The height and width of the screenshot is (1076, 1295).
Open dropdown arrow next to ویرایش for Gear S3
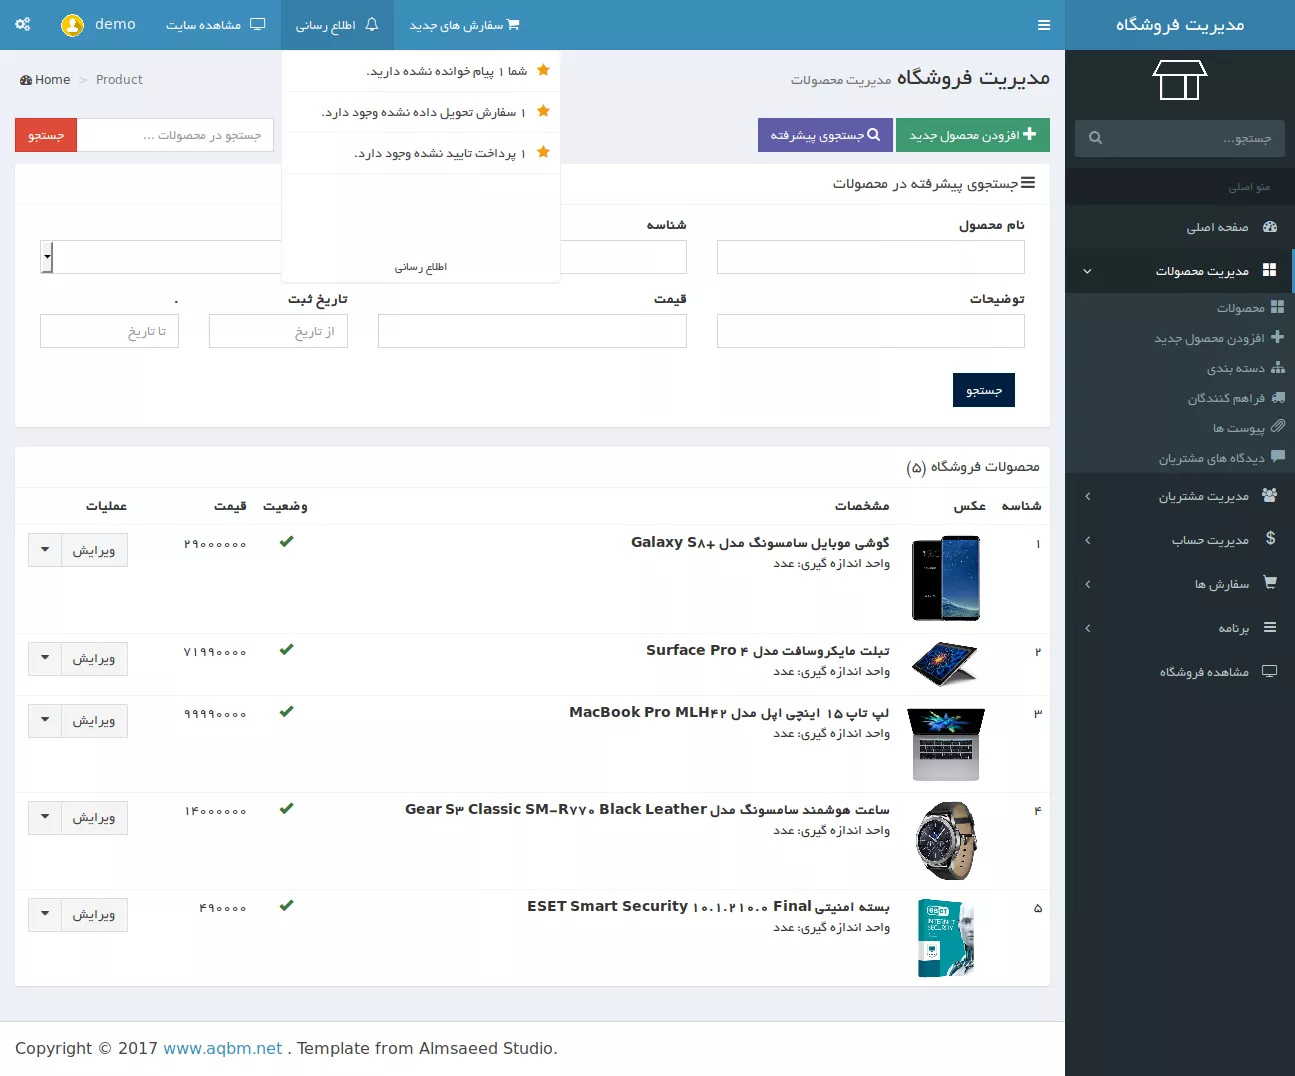[45, 817]
